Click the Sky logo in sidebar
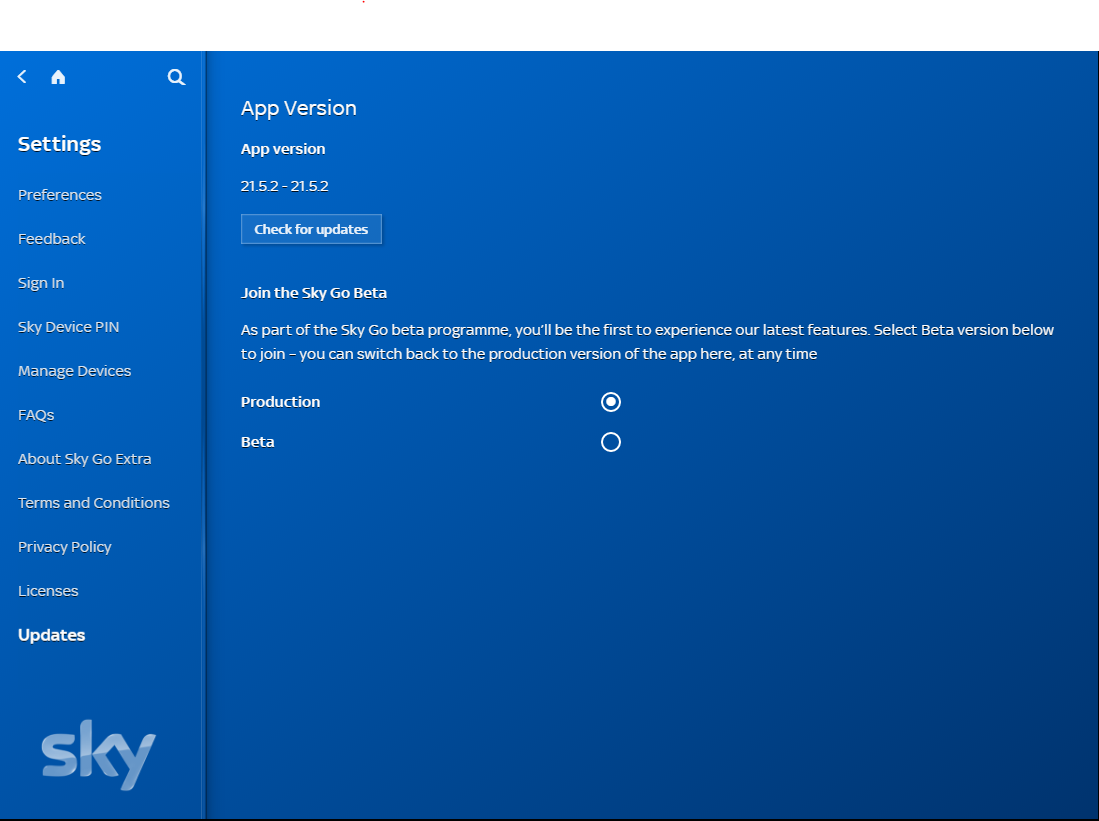1099x821 pixels. coord(99,754)
